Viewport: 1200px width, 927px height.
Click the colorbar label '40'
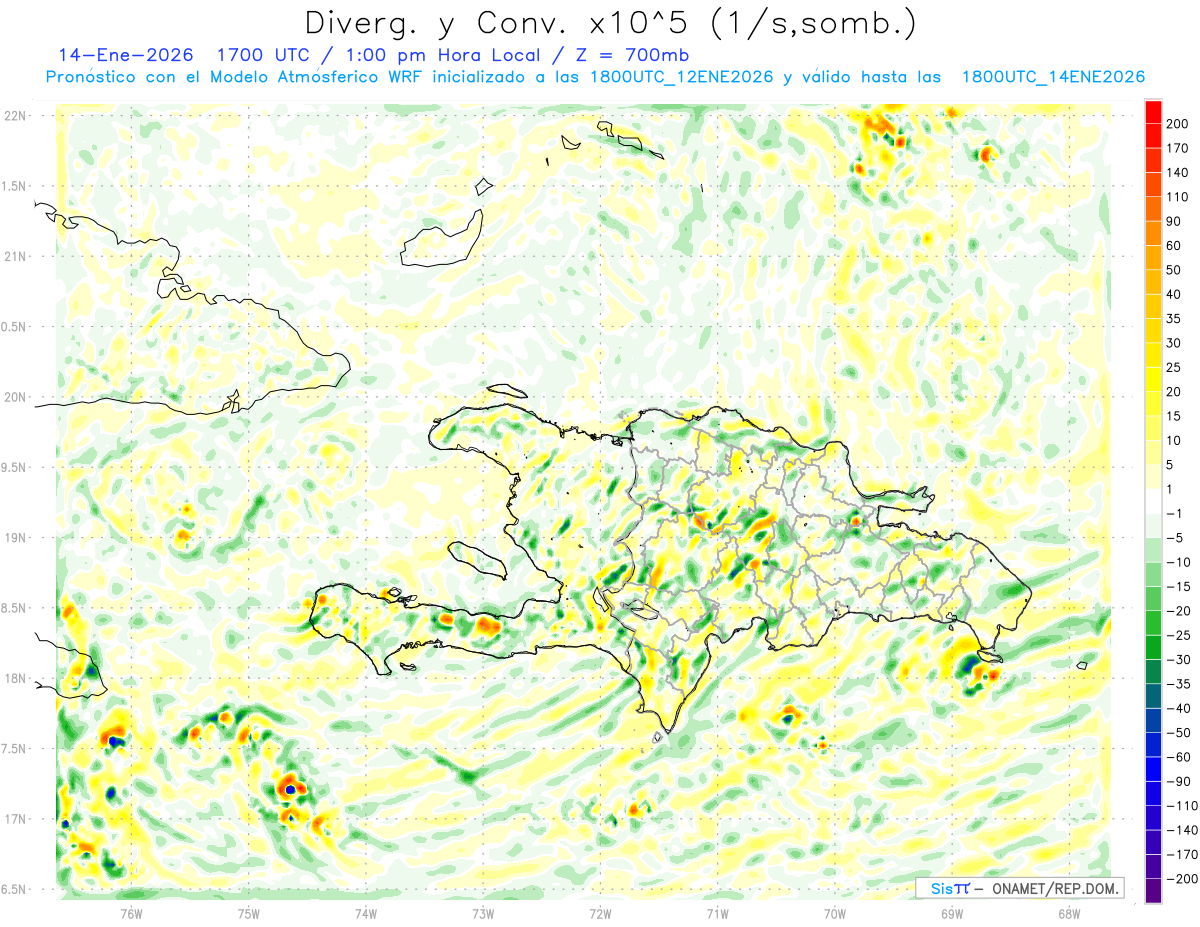click(x=1175, y=294)
